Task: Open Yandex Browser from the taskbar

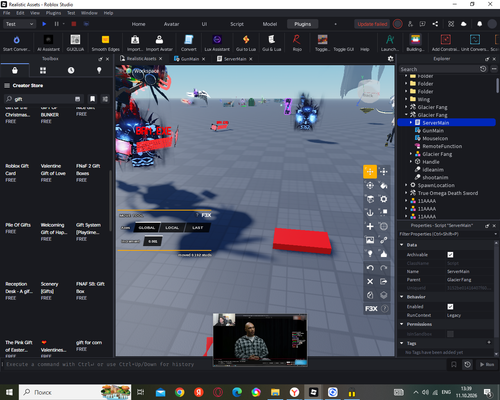Action: click(294, 392)
